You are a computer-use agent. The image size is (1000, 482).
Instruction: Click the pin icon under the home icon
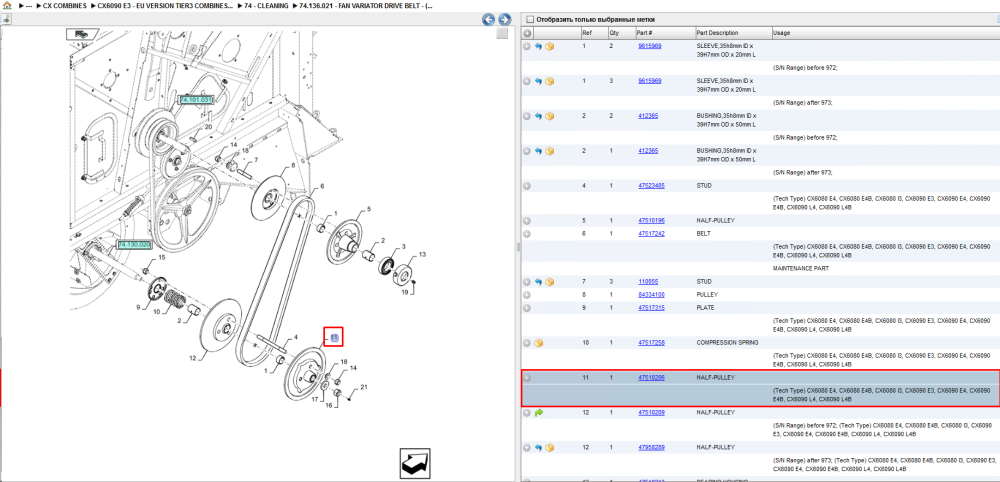(x=6, y=18)
